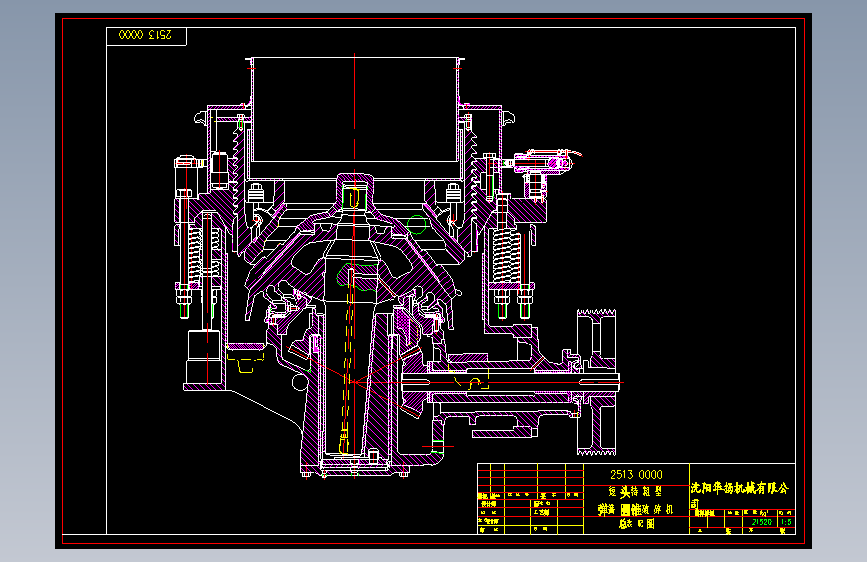Screen dimensions: 867x562
Task: Select the title line 短头特粗型
Action: pyautogui.click(x=635, y=492)
